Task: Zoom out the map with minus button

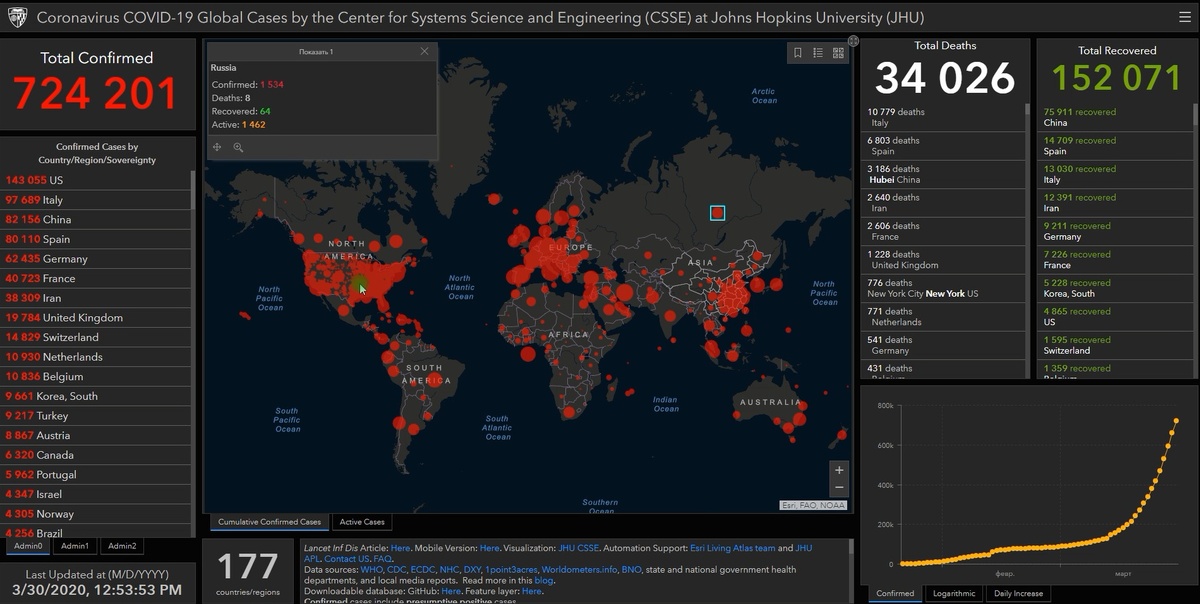Action: [839, 488]
